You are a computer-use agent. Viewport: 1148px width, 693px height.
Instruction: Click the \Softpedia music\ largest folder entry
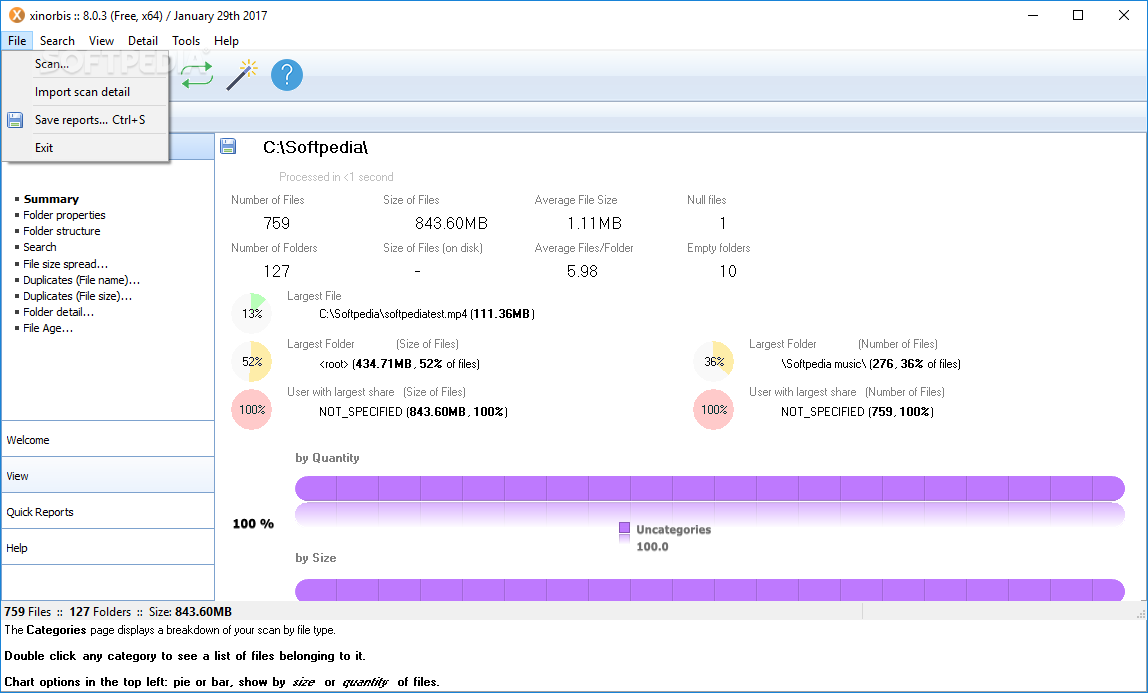[871, 364]
